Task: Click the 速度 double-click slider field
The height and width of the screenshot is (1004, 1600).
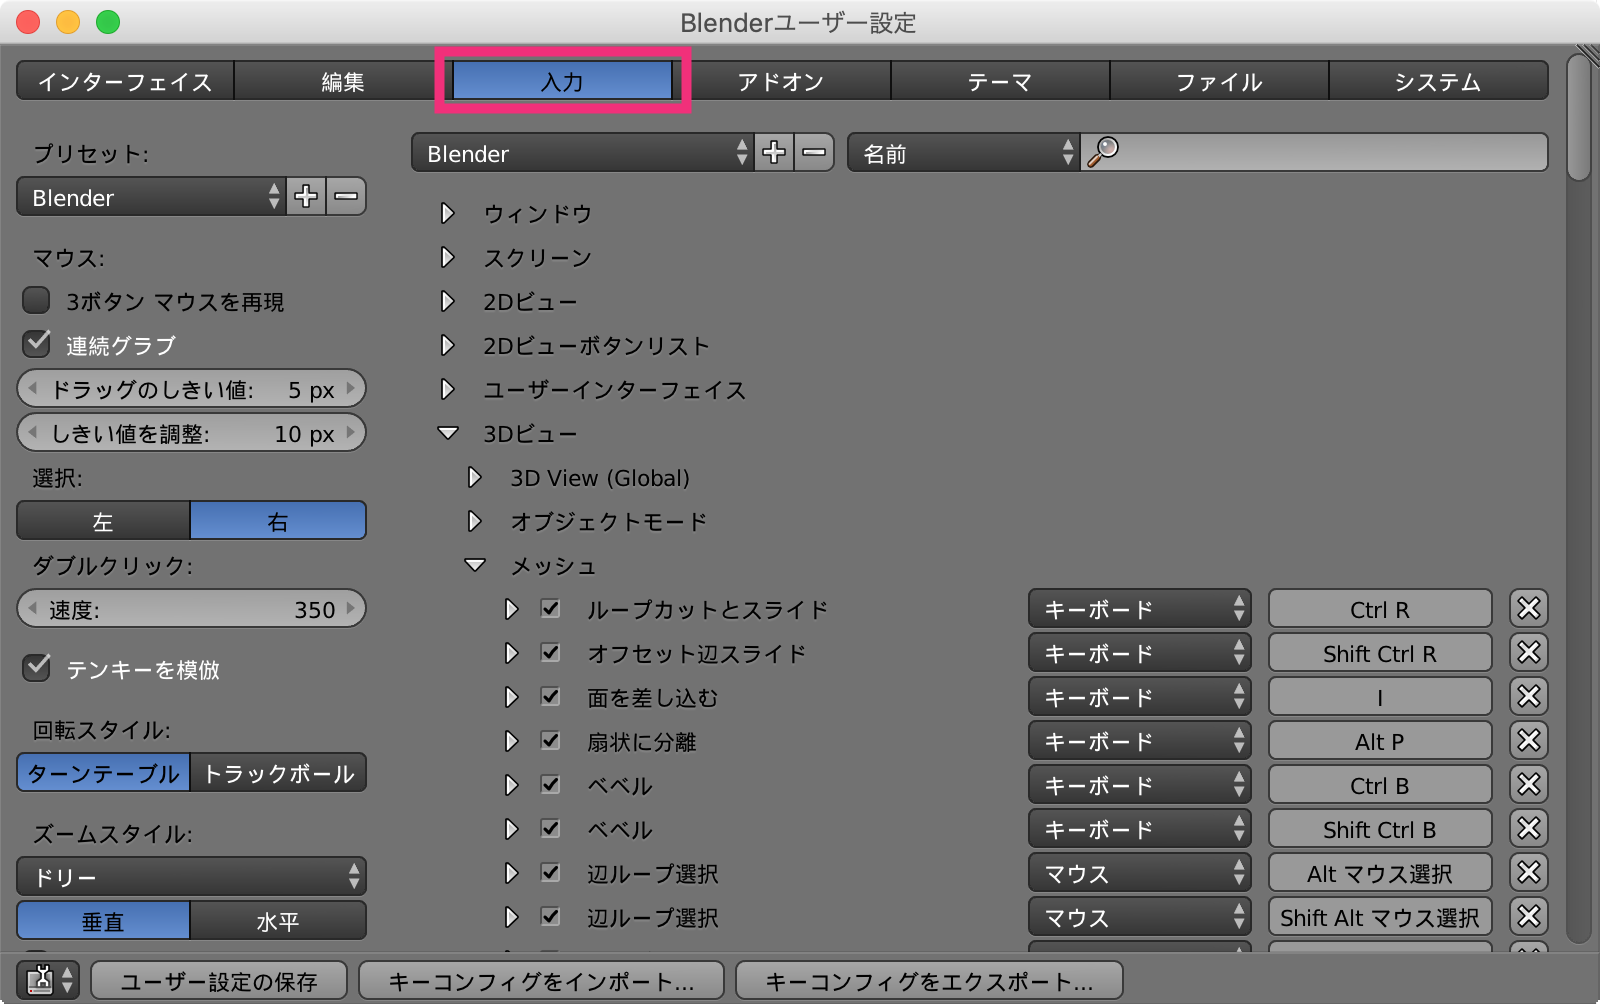Action: click(192, 609)
